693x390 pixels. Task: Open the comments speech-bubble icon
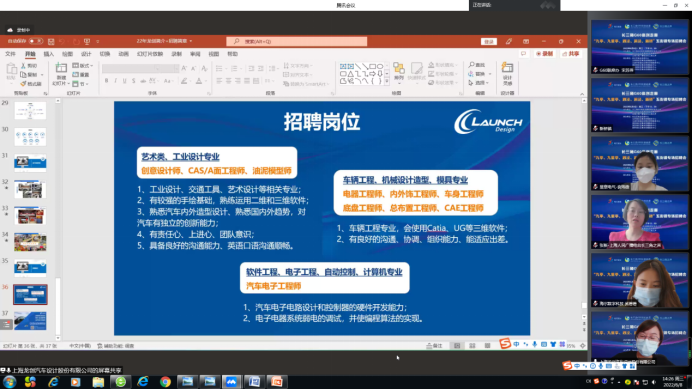(x=523, y=54)
